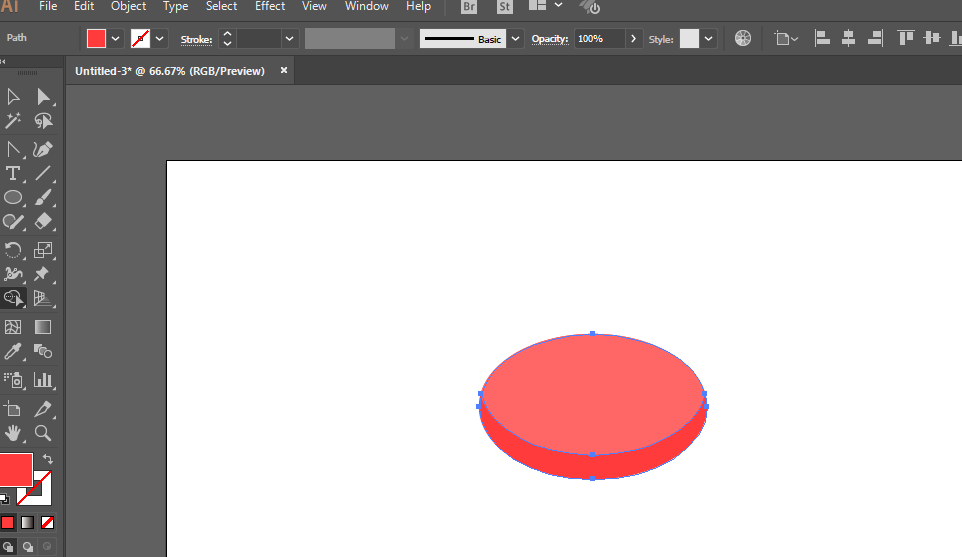Set paint to None
Viewport: 962px width, 557px height.
(47, 523)
